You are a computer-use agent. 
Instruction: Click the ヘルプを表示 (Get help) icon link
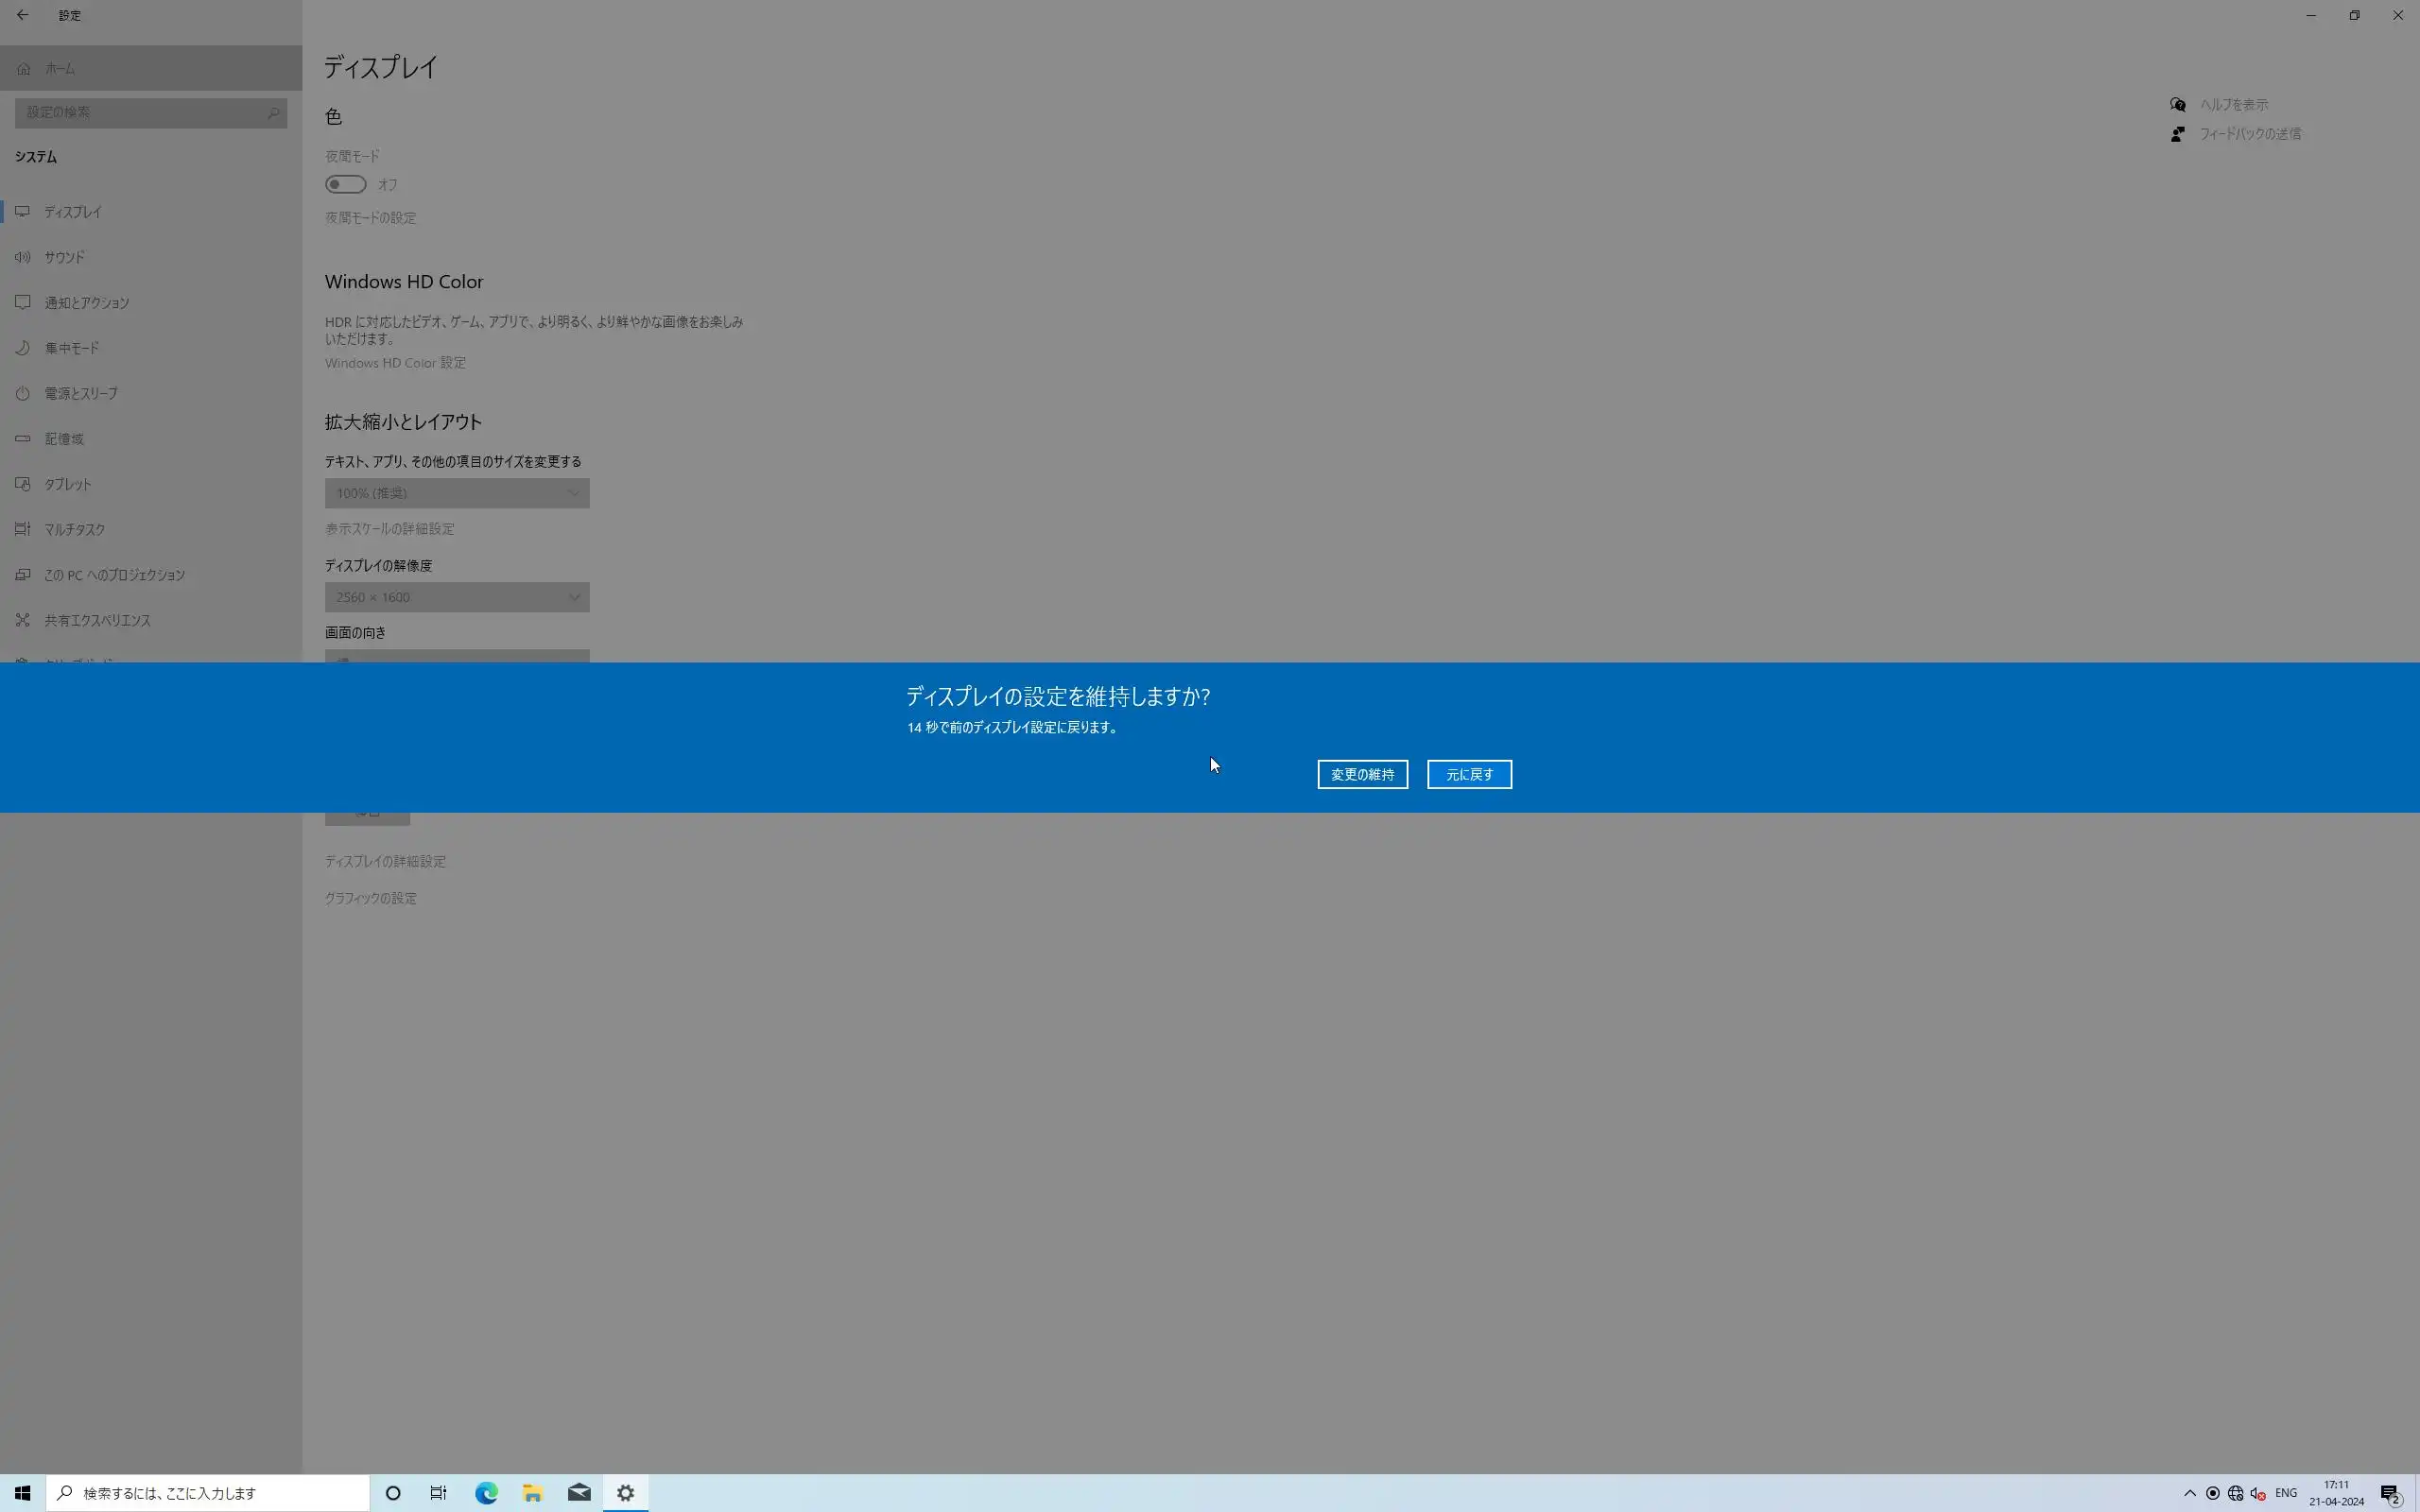[2178, 104]
